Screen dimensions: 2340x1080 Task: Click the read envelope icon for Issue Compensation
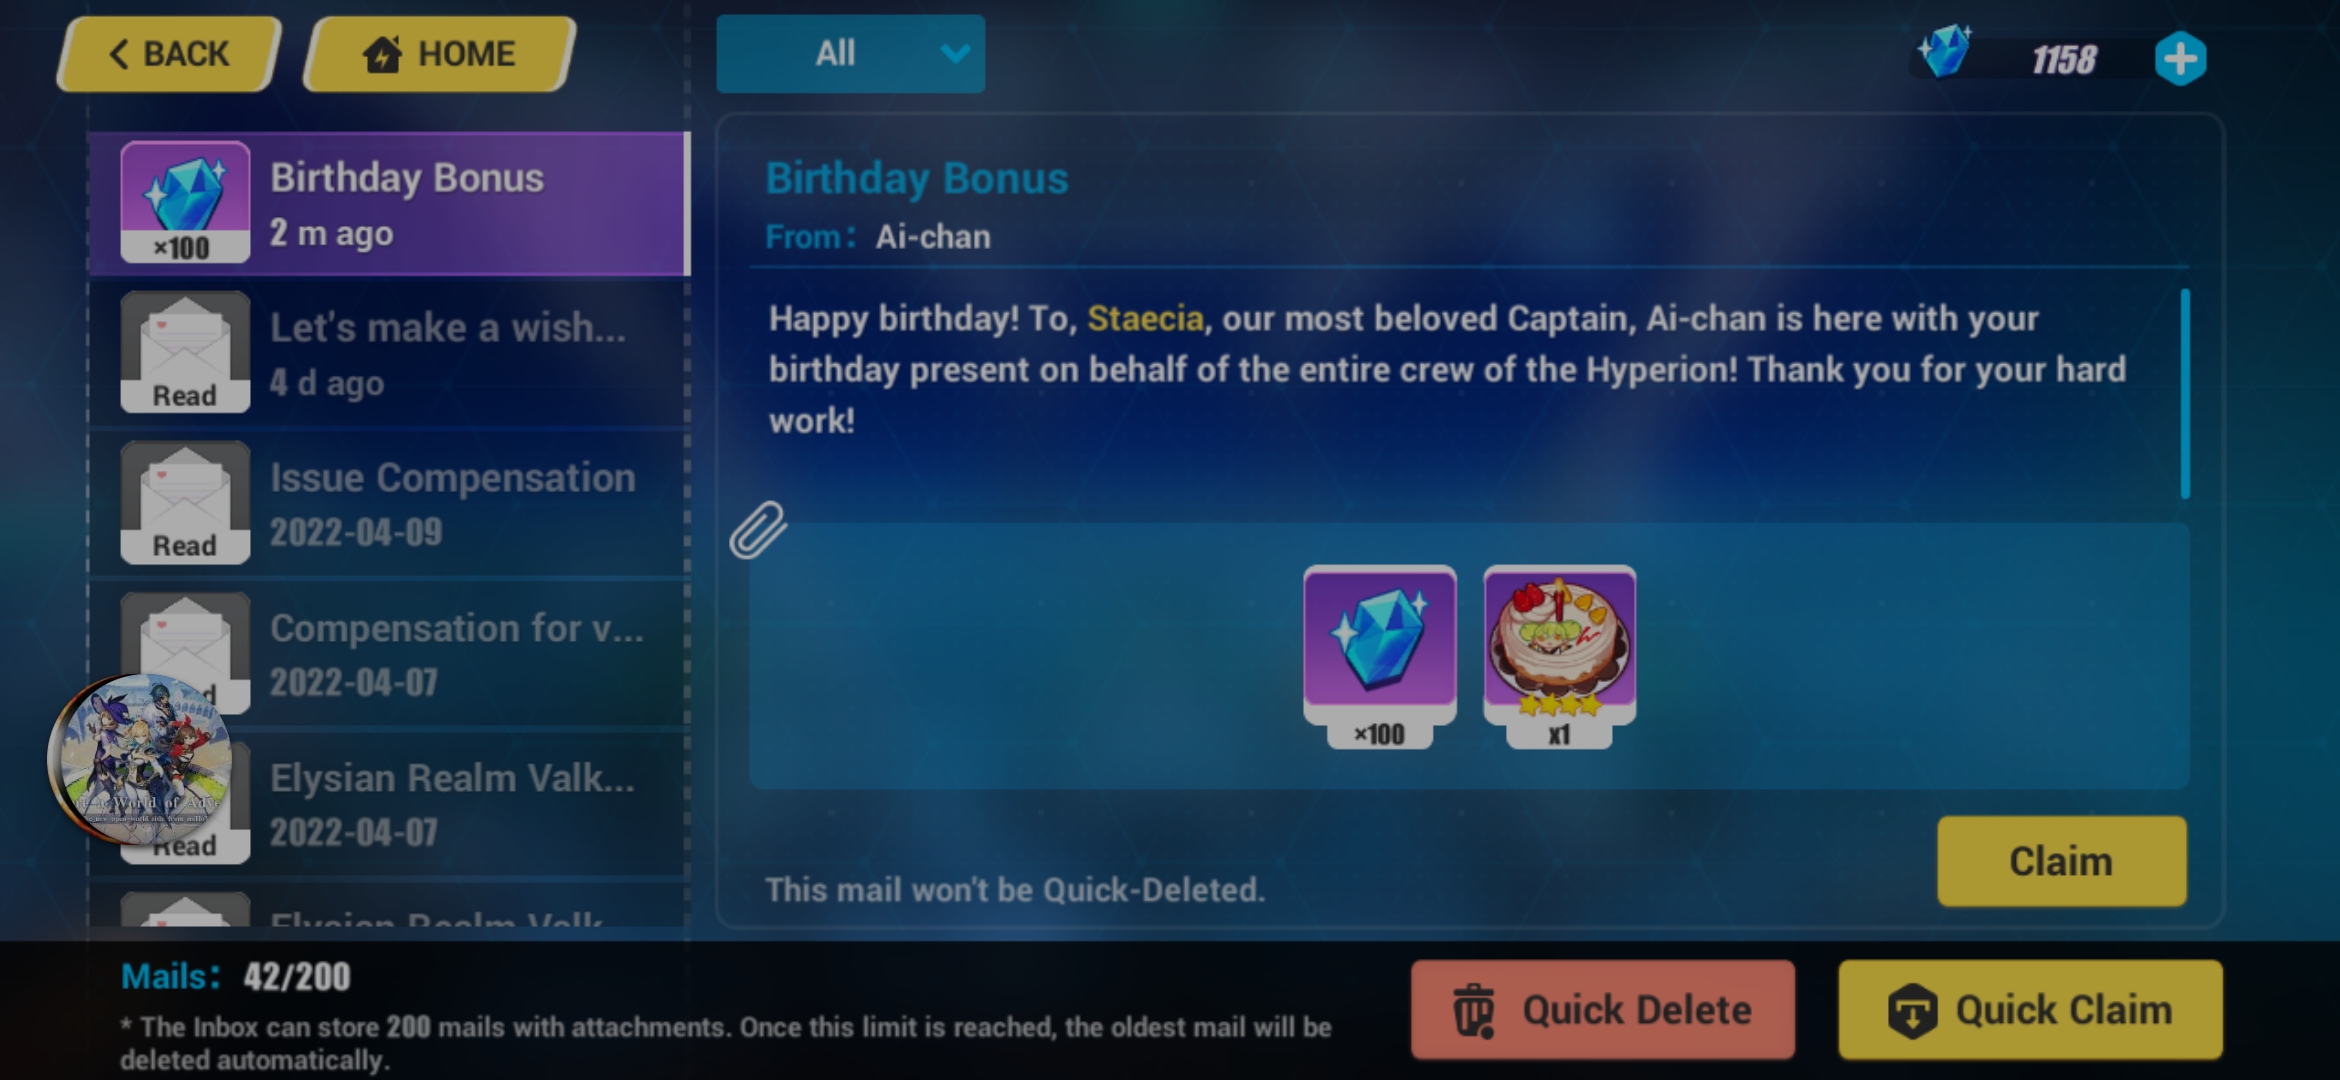185,502
